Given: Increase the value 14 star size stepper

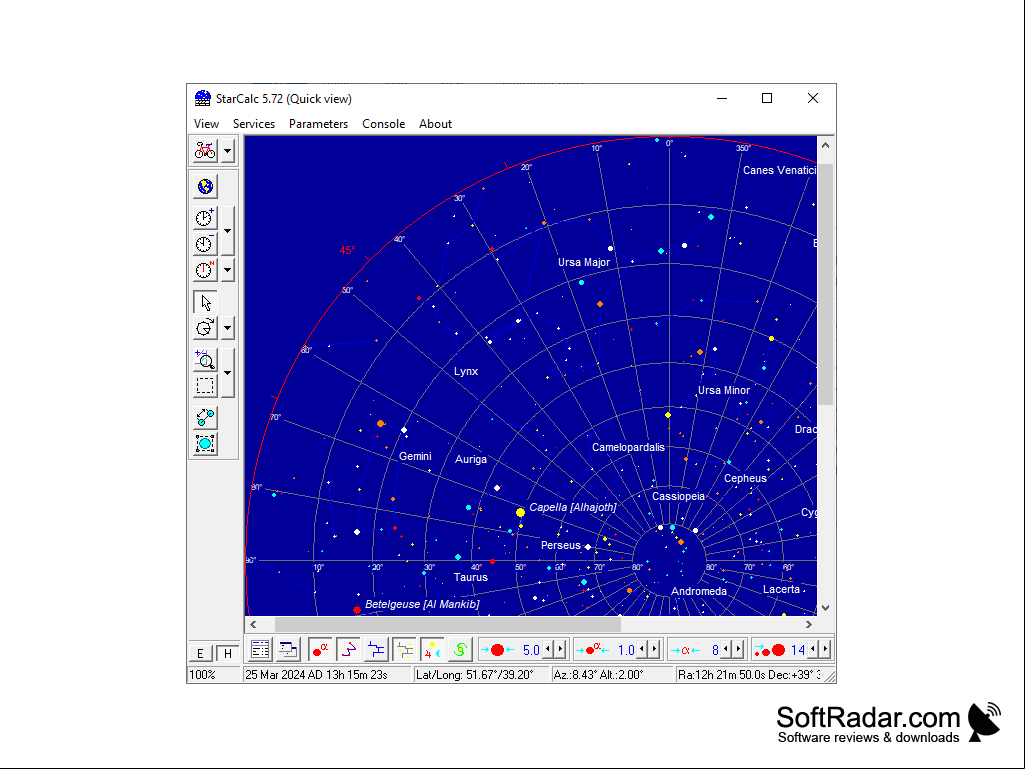Looking at the screenshot, I should pyautogui.click(x=825, y=649).
